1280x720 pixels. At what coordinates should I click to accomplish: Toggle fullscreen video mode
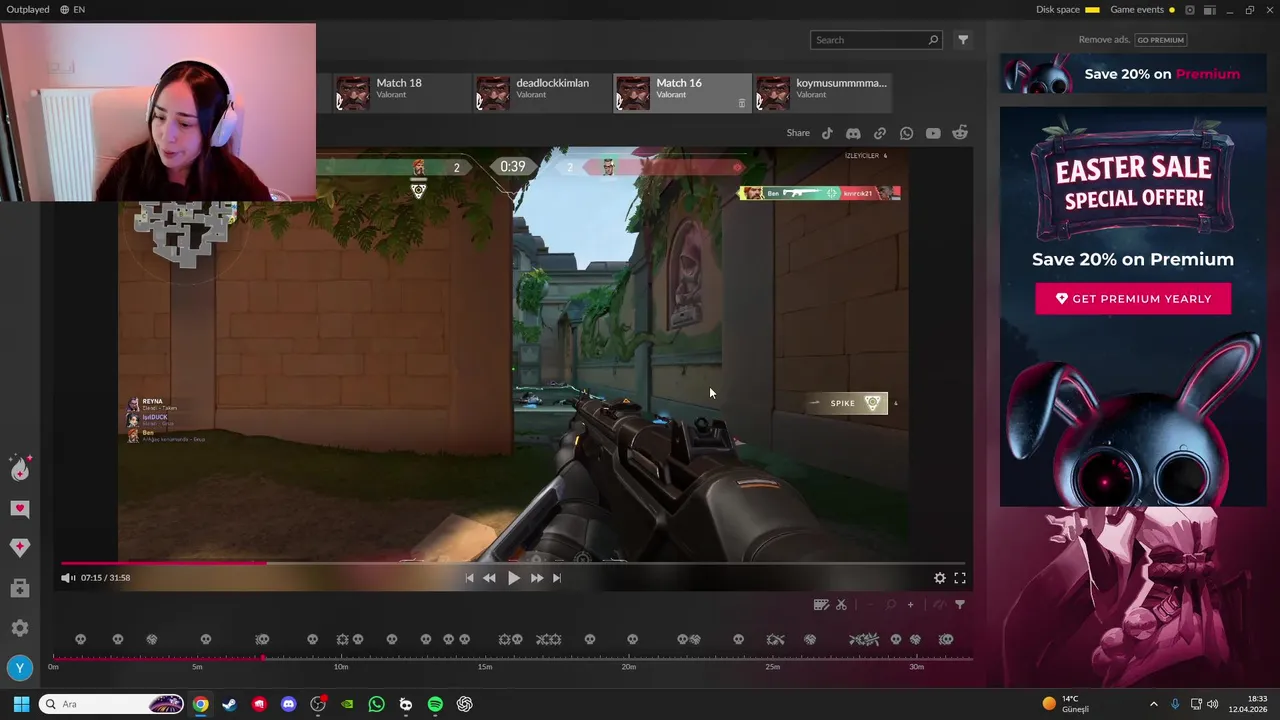tap(960, 578)
